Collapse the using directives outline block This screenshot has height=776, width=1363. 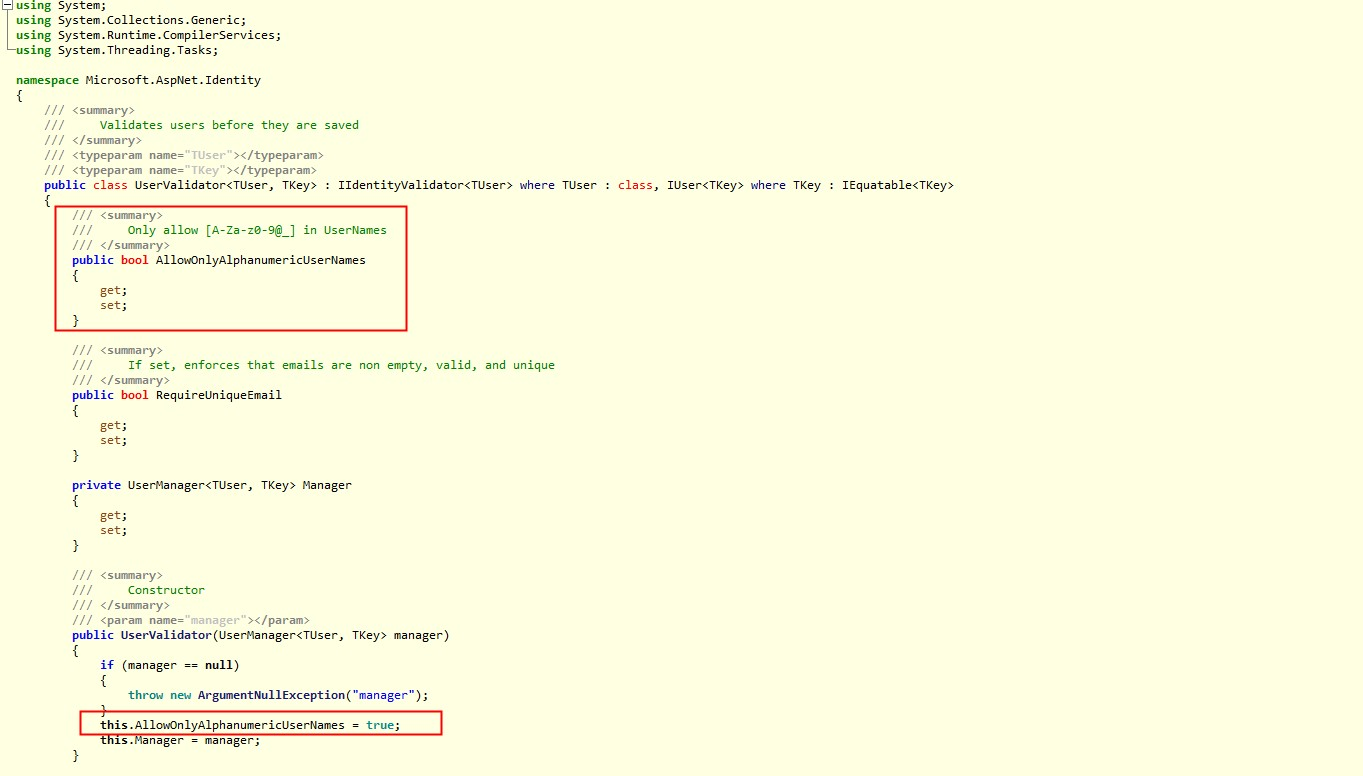pyautogui.click(x=8, y=6)
